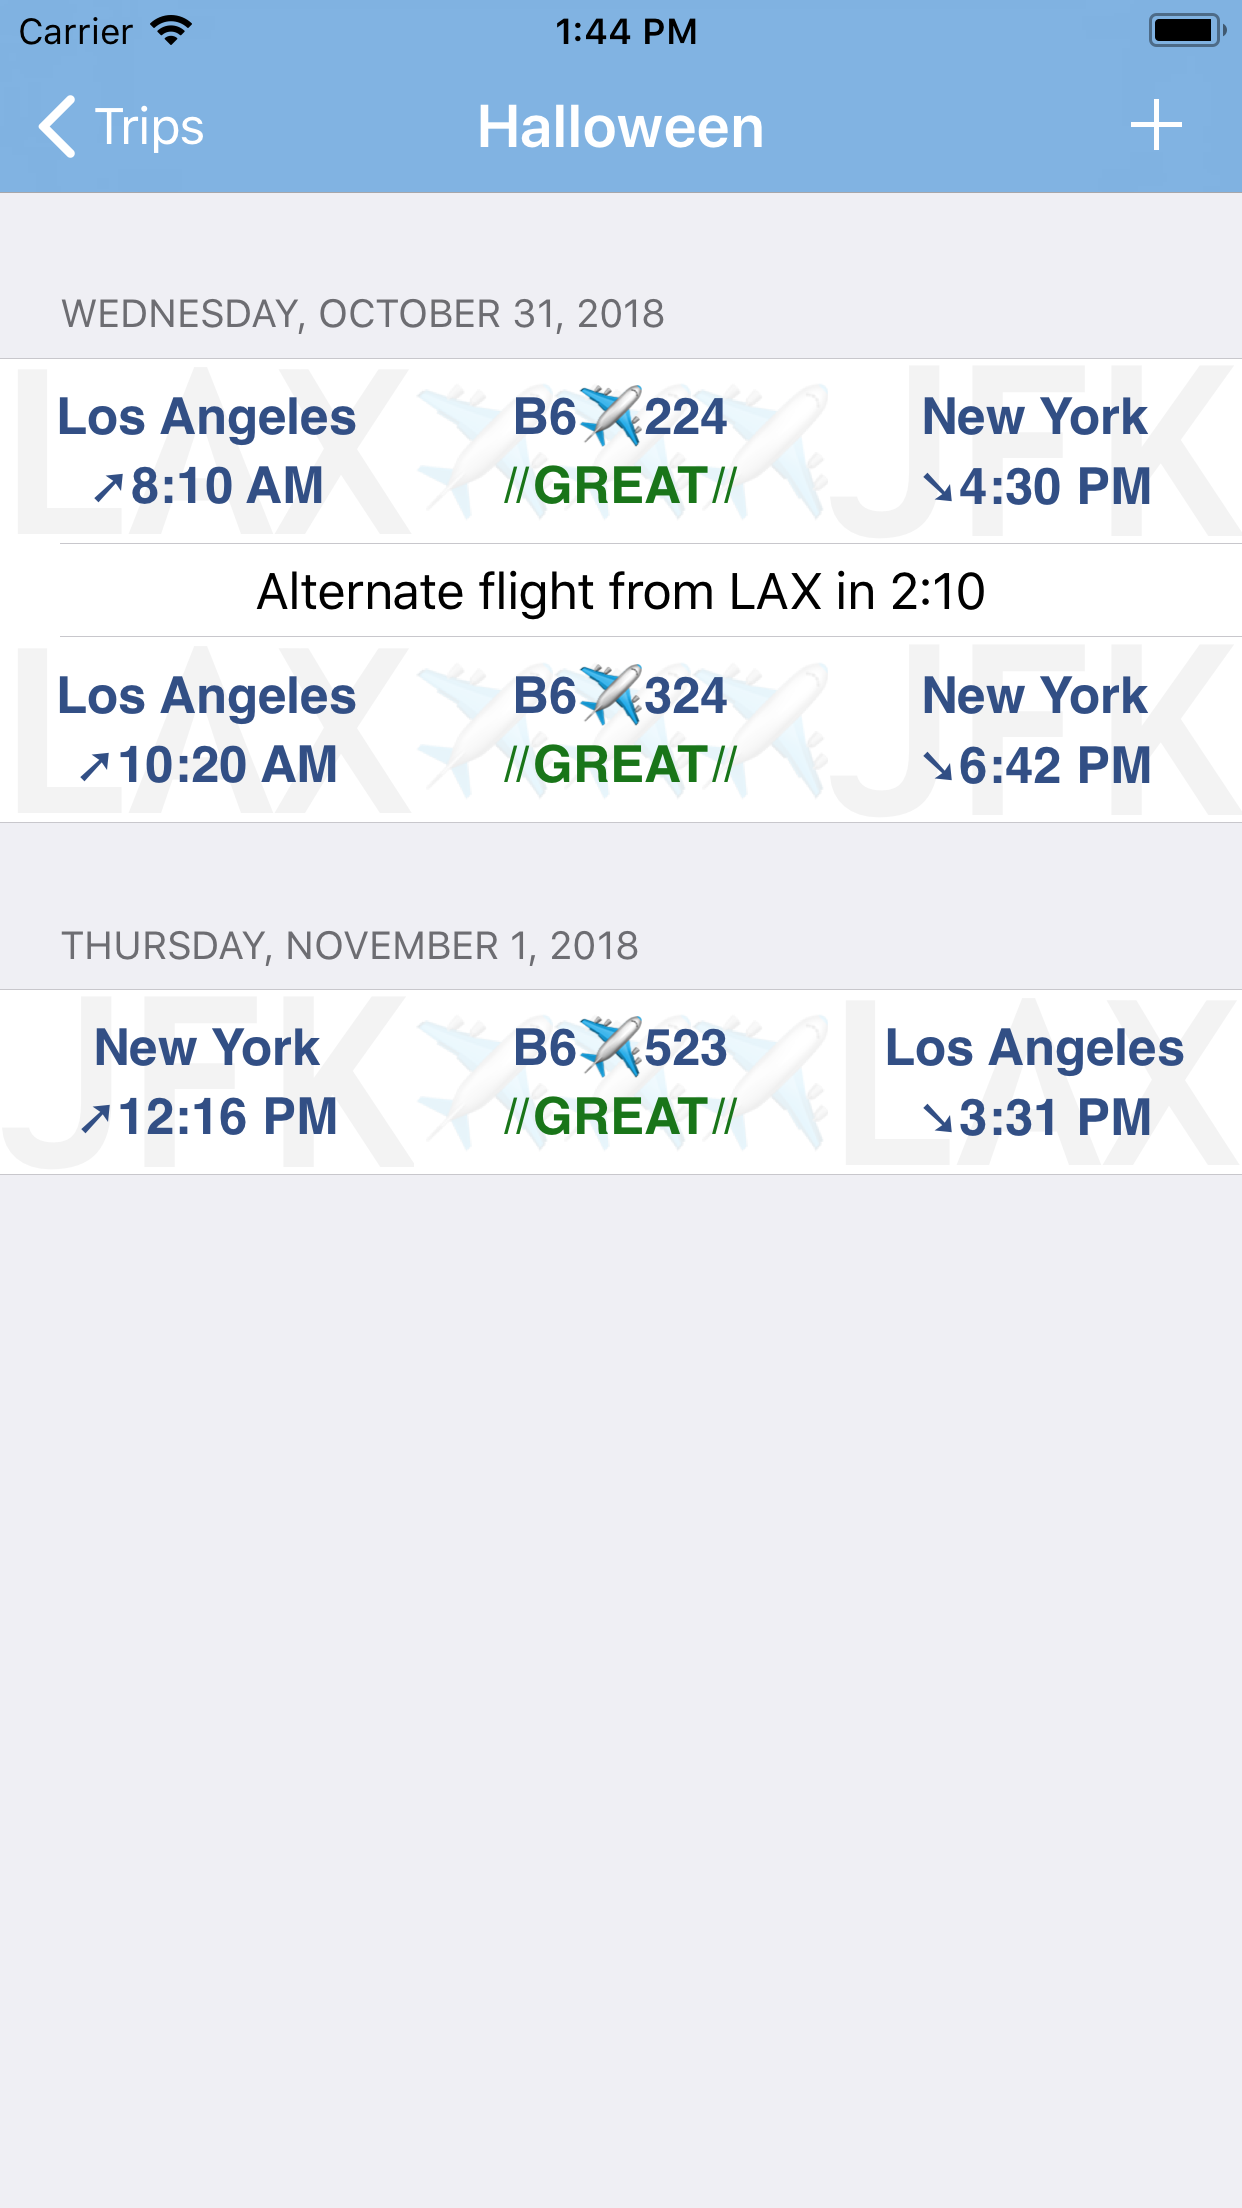Tap the GREAT status of flight B6 224
Screen dimensions: 1242x2208
[x=620, y=487]
